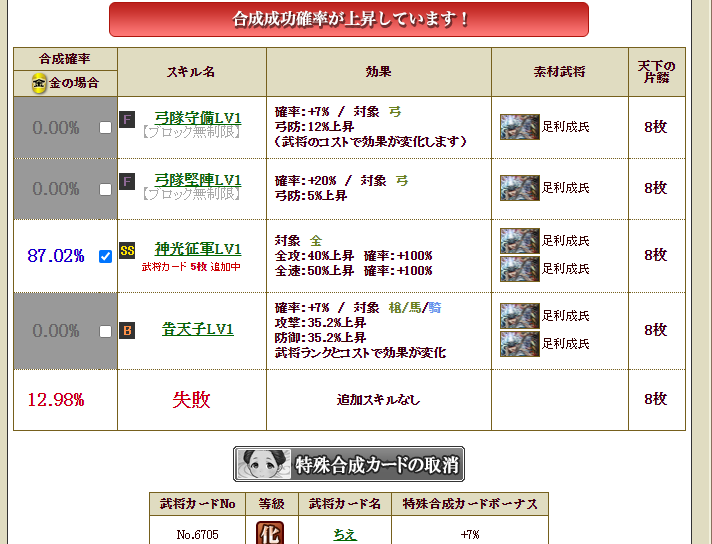This screenshot has height=544, width=712.
Task: Open the 弓隊堅陣LV1 skill link
Action: [x=198, y=180]
